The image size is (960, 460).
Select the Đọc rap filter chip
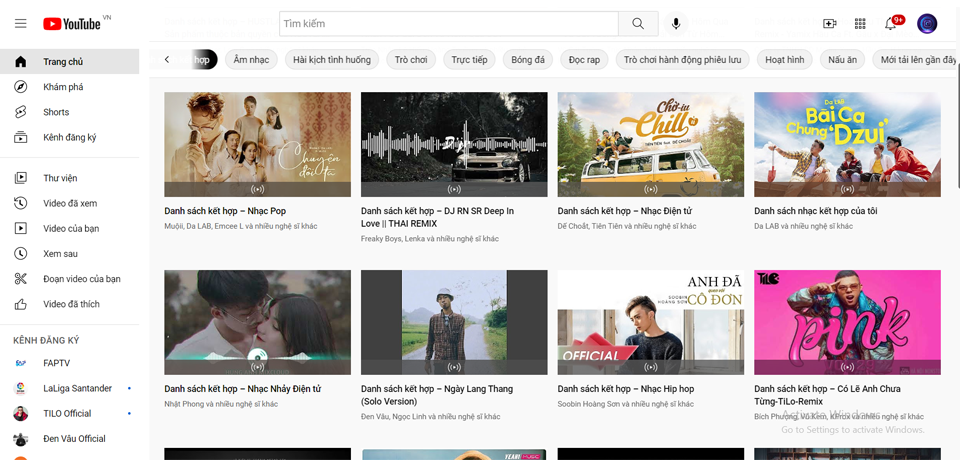584,59
